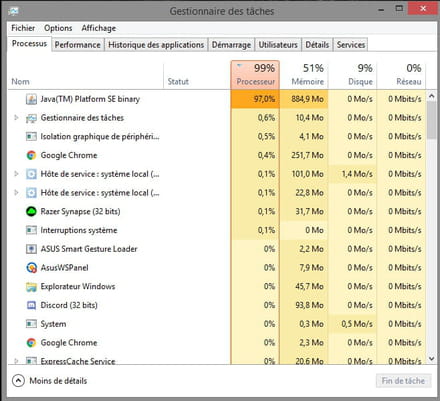The width and height of the screenshot is (440, 401).
Task: Click the process list scrollbar thumb
Action: (x=432, y=120)
